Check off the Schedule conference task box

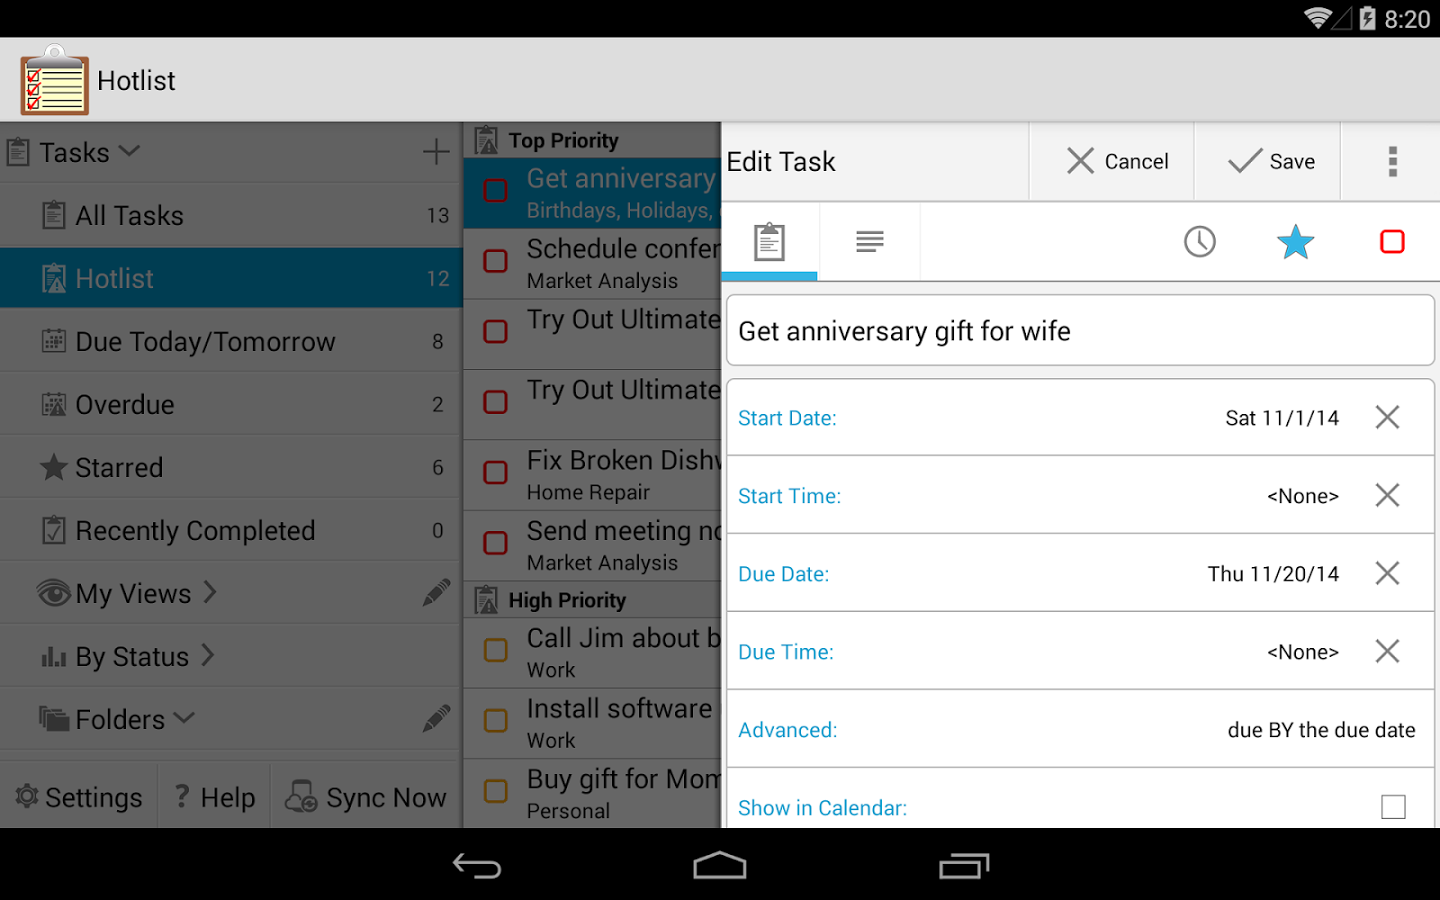(x=495, y=261)
